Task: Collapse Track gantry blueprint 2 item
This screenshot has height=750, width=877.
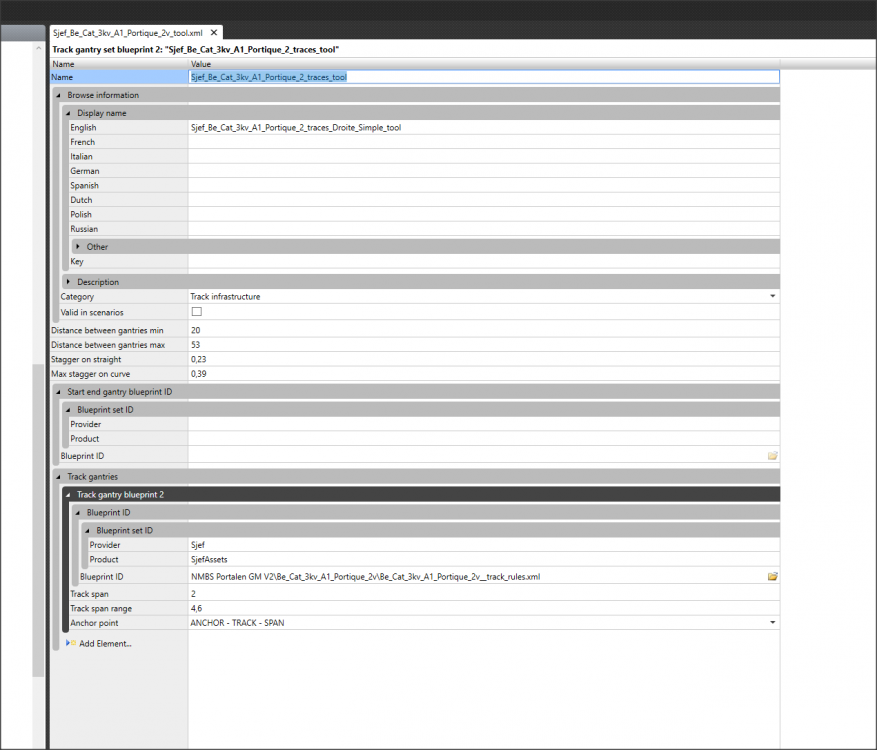Action: (69, 495)
